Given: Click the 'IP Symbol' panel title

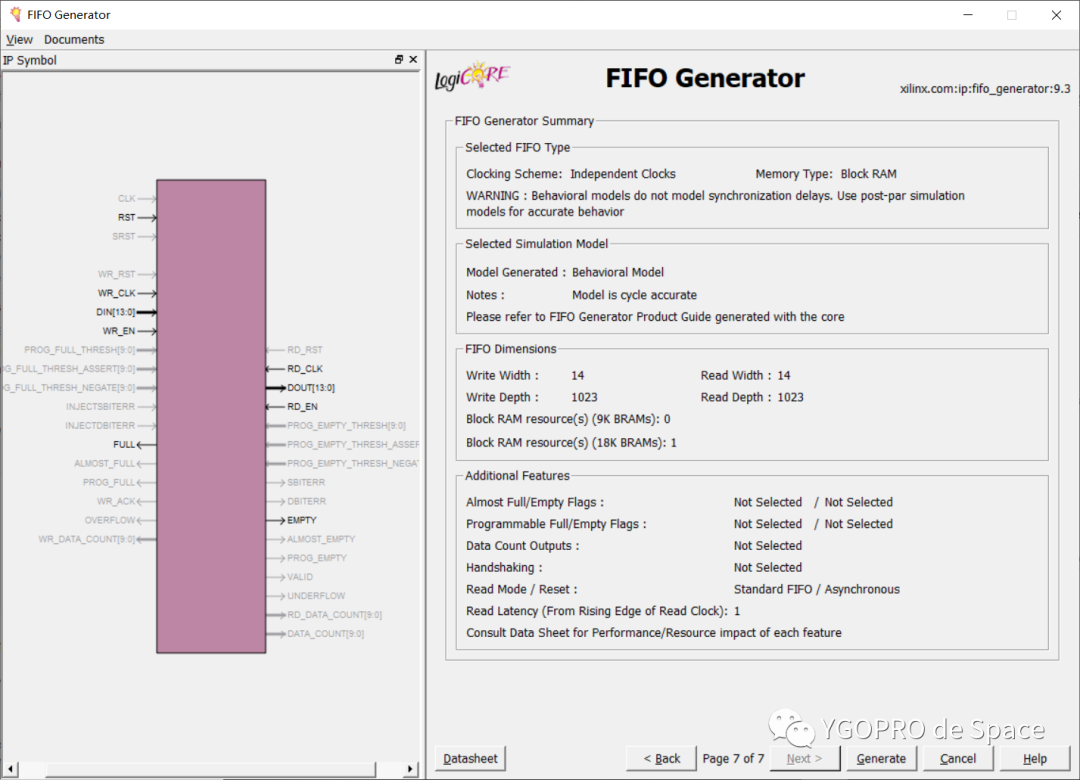Looking at the screenshot, I should pos(30,60).
